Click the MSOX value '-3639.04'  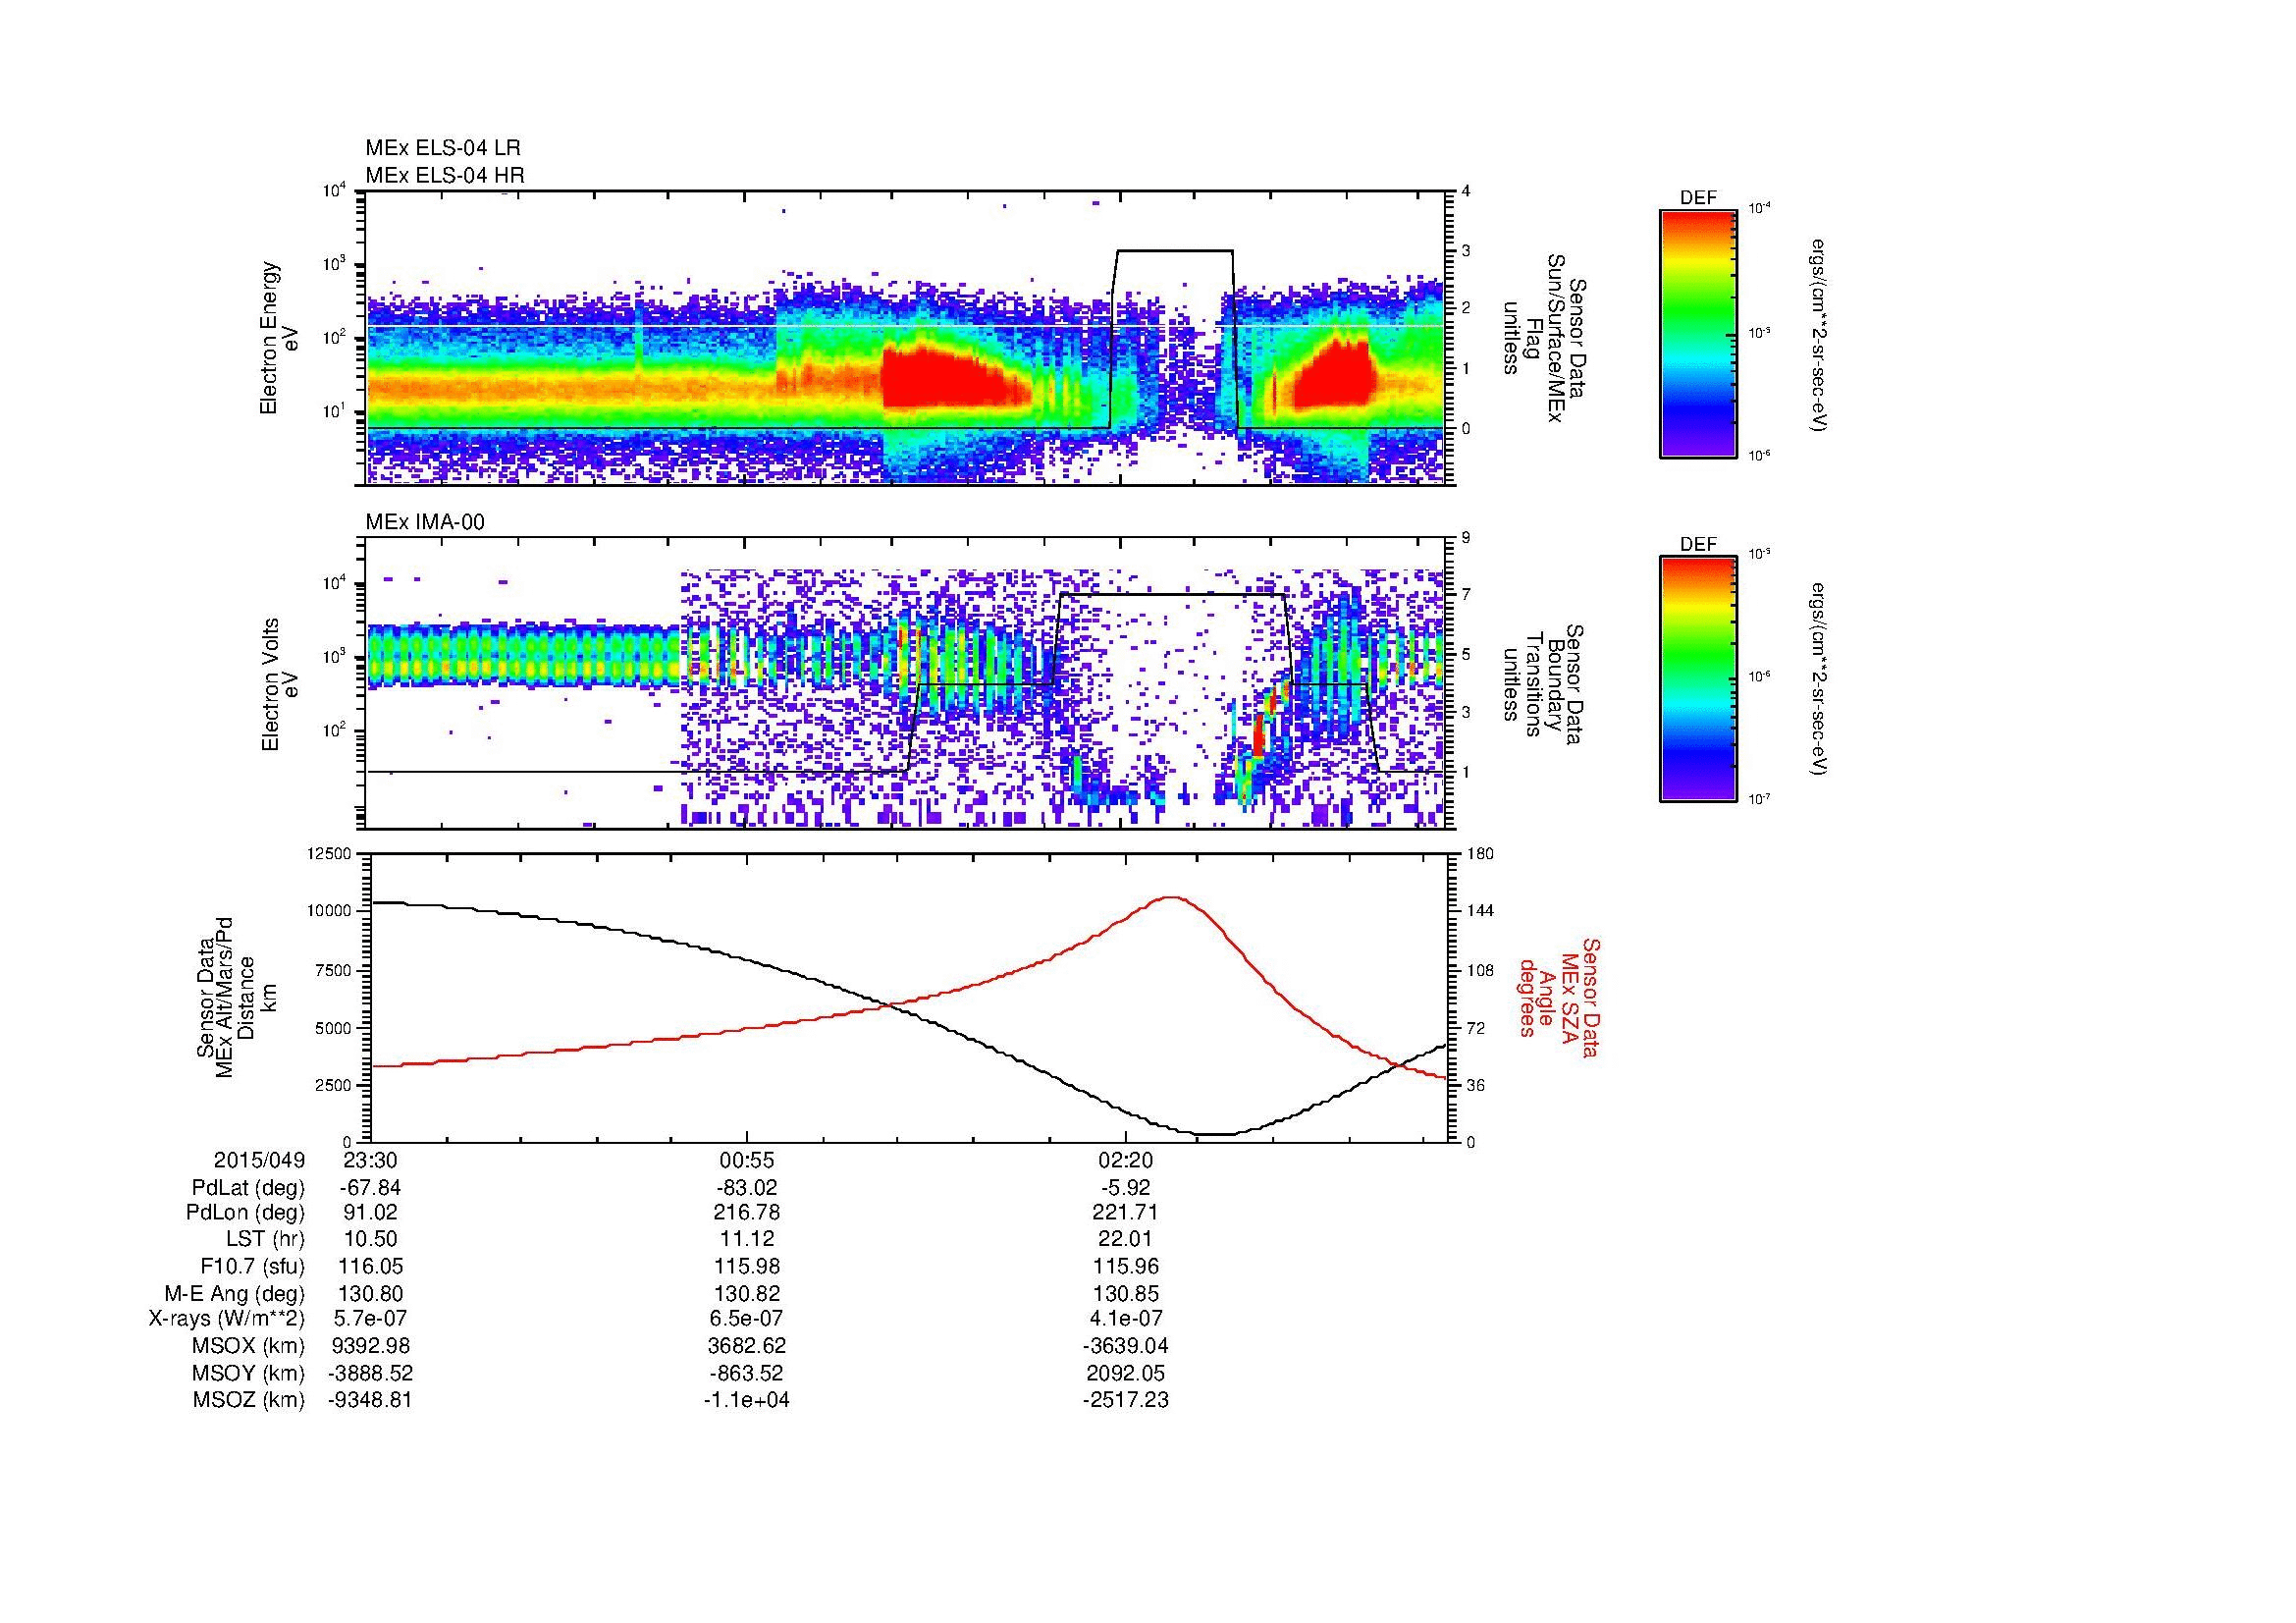pyautogui.click(x=1125, y=1346)
